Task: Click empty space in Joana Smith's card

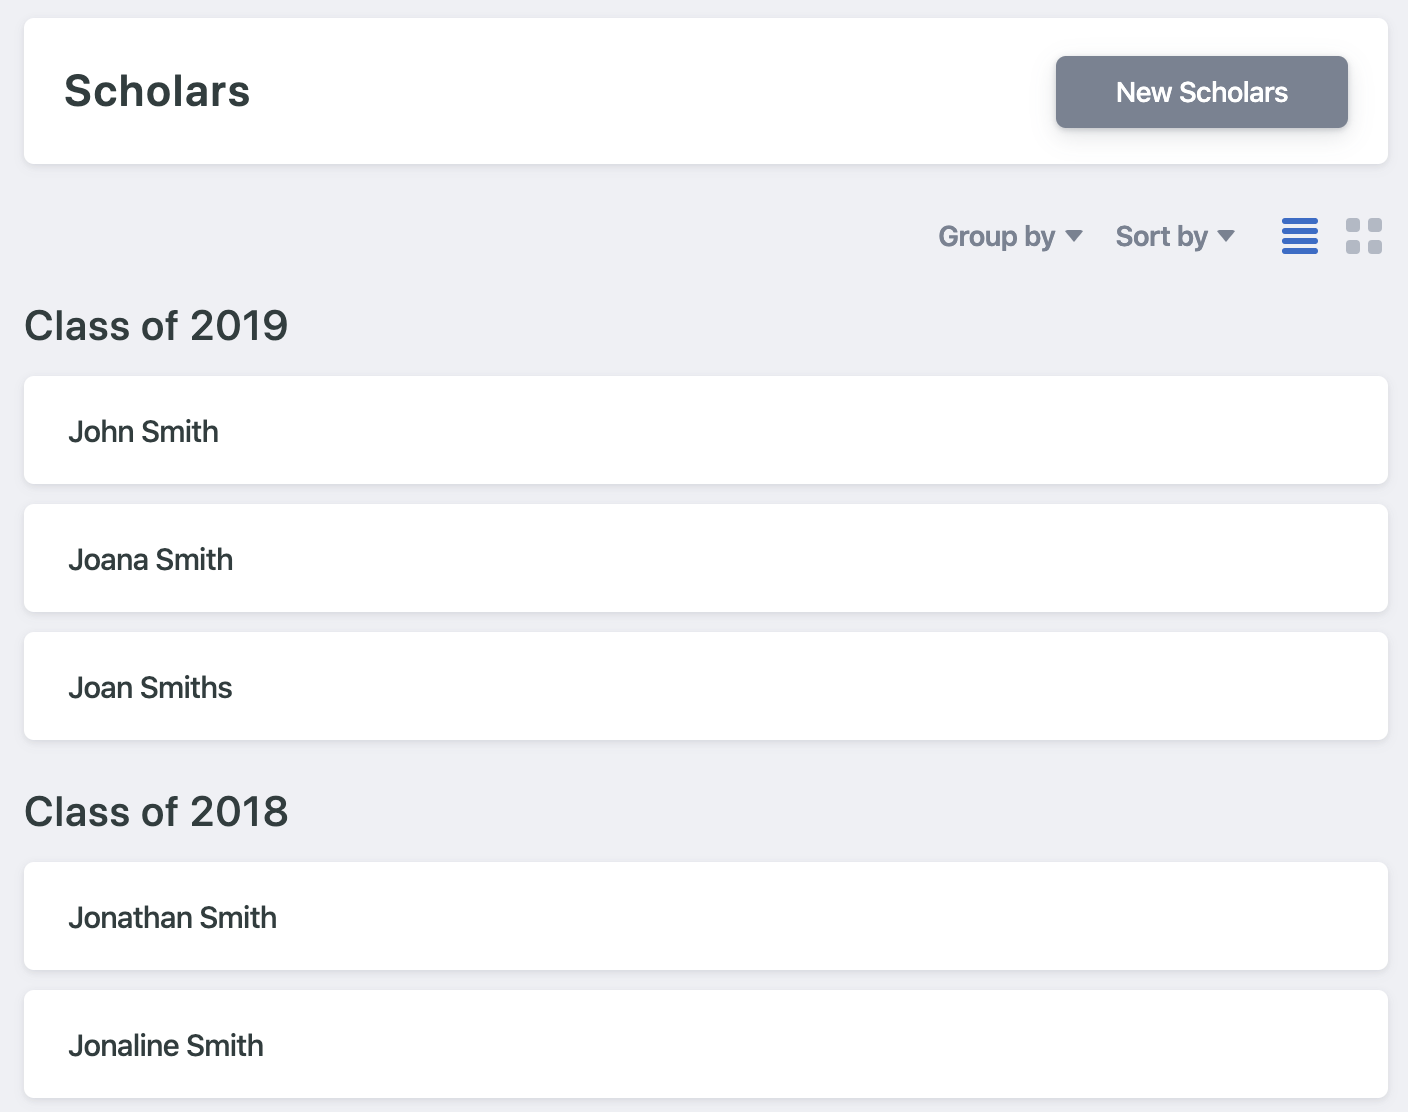Action: coord(800,559)
